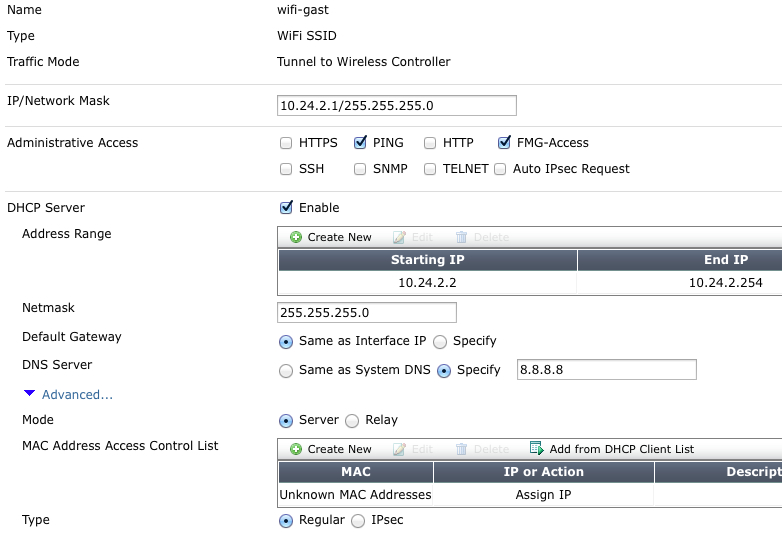Click the Delete trash icon in MAC Access Control

click(461, 449)
